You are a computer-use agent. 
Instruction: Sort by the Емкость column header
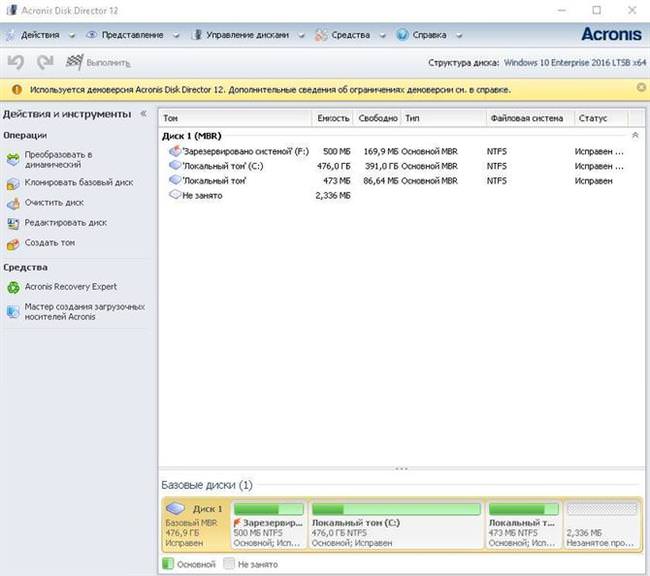pos(332,118)
